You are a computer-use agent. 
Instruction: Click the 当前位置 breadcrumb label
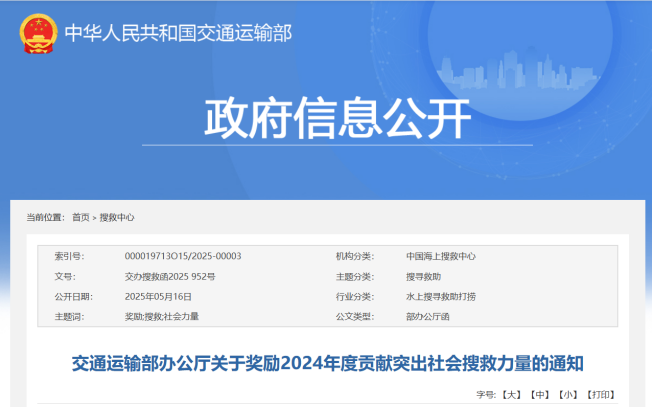(x=44, y=217)
